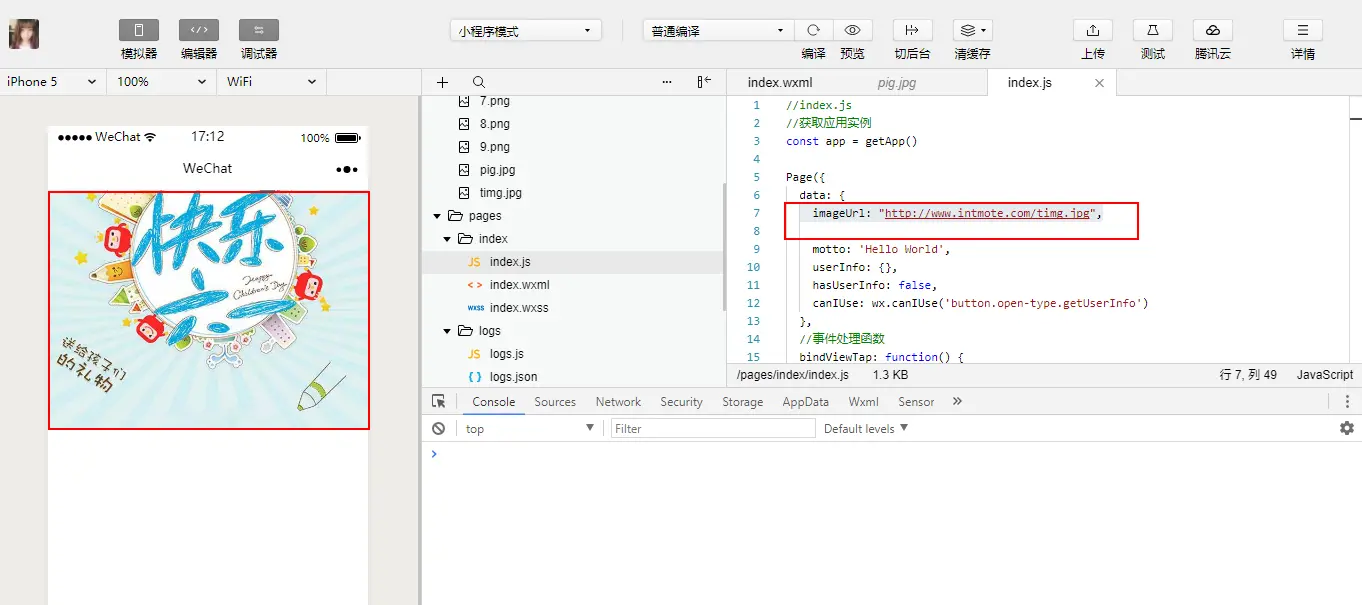Image resolution: width=1362 pixels, height=605 pixels.
Task: Click the 编译 compile refresh icon
Action: click(814, 30)
